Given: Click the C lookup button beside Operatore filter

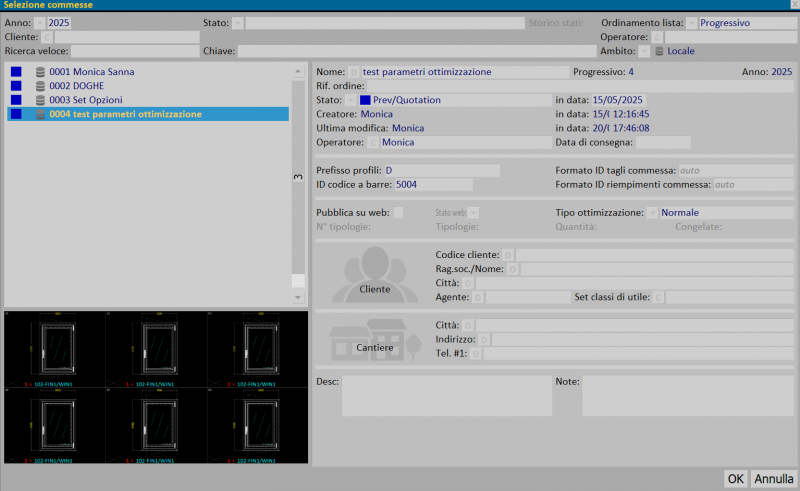Looking at the screenshot, I should click(657, 37).
